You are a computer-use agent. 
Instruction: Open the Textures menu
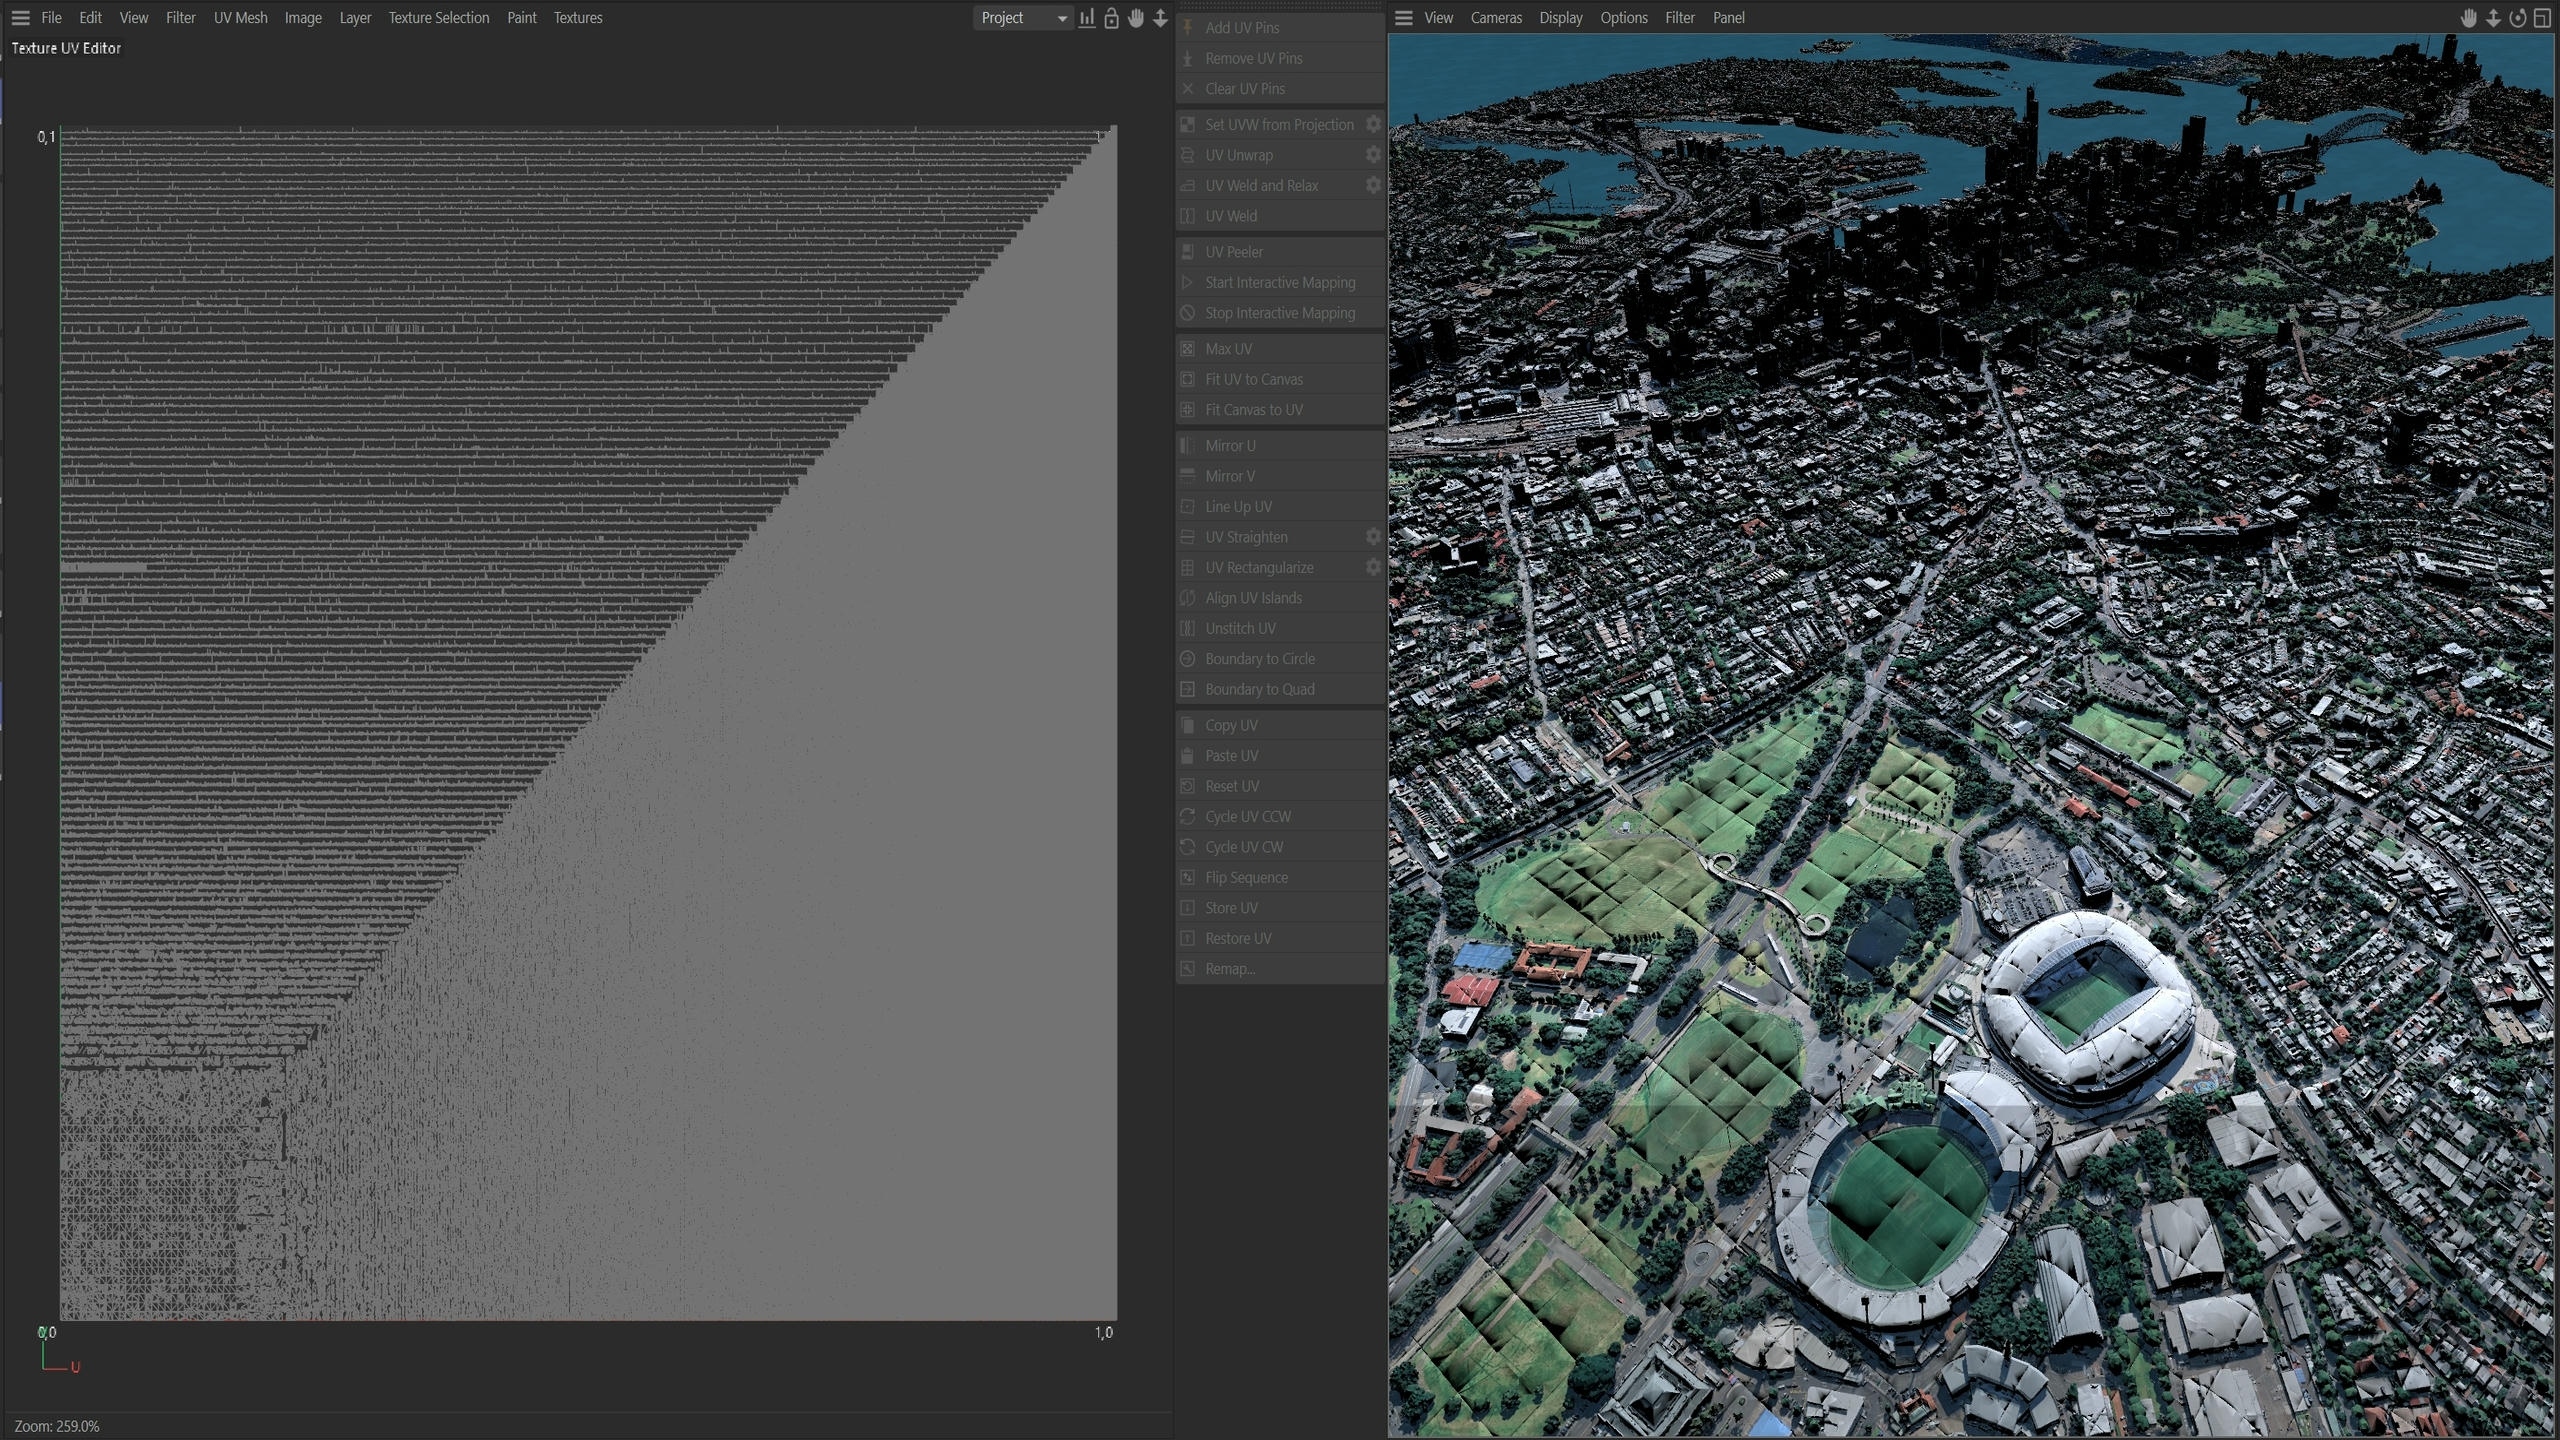(x=578, y=18)
